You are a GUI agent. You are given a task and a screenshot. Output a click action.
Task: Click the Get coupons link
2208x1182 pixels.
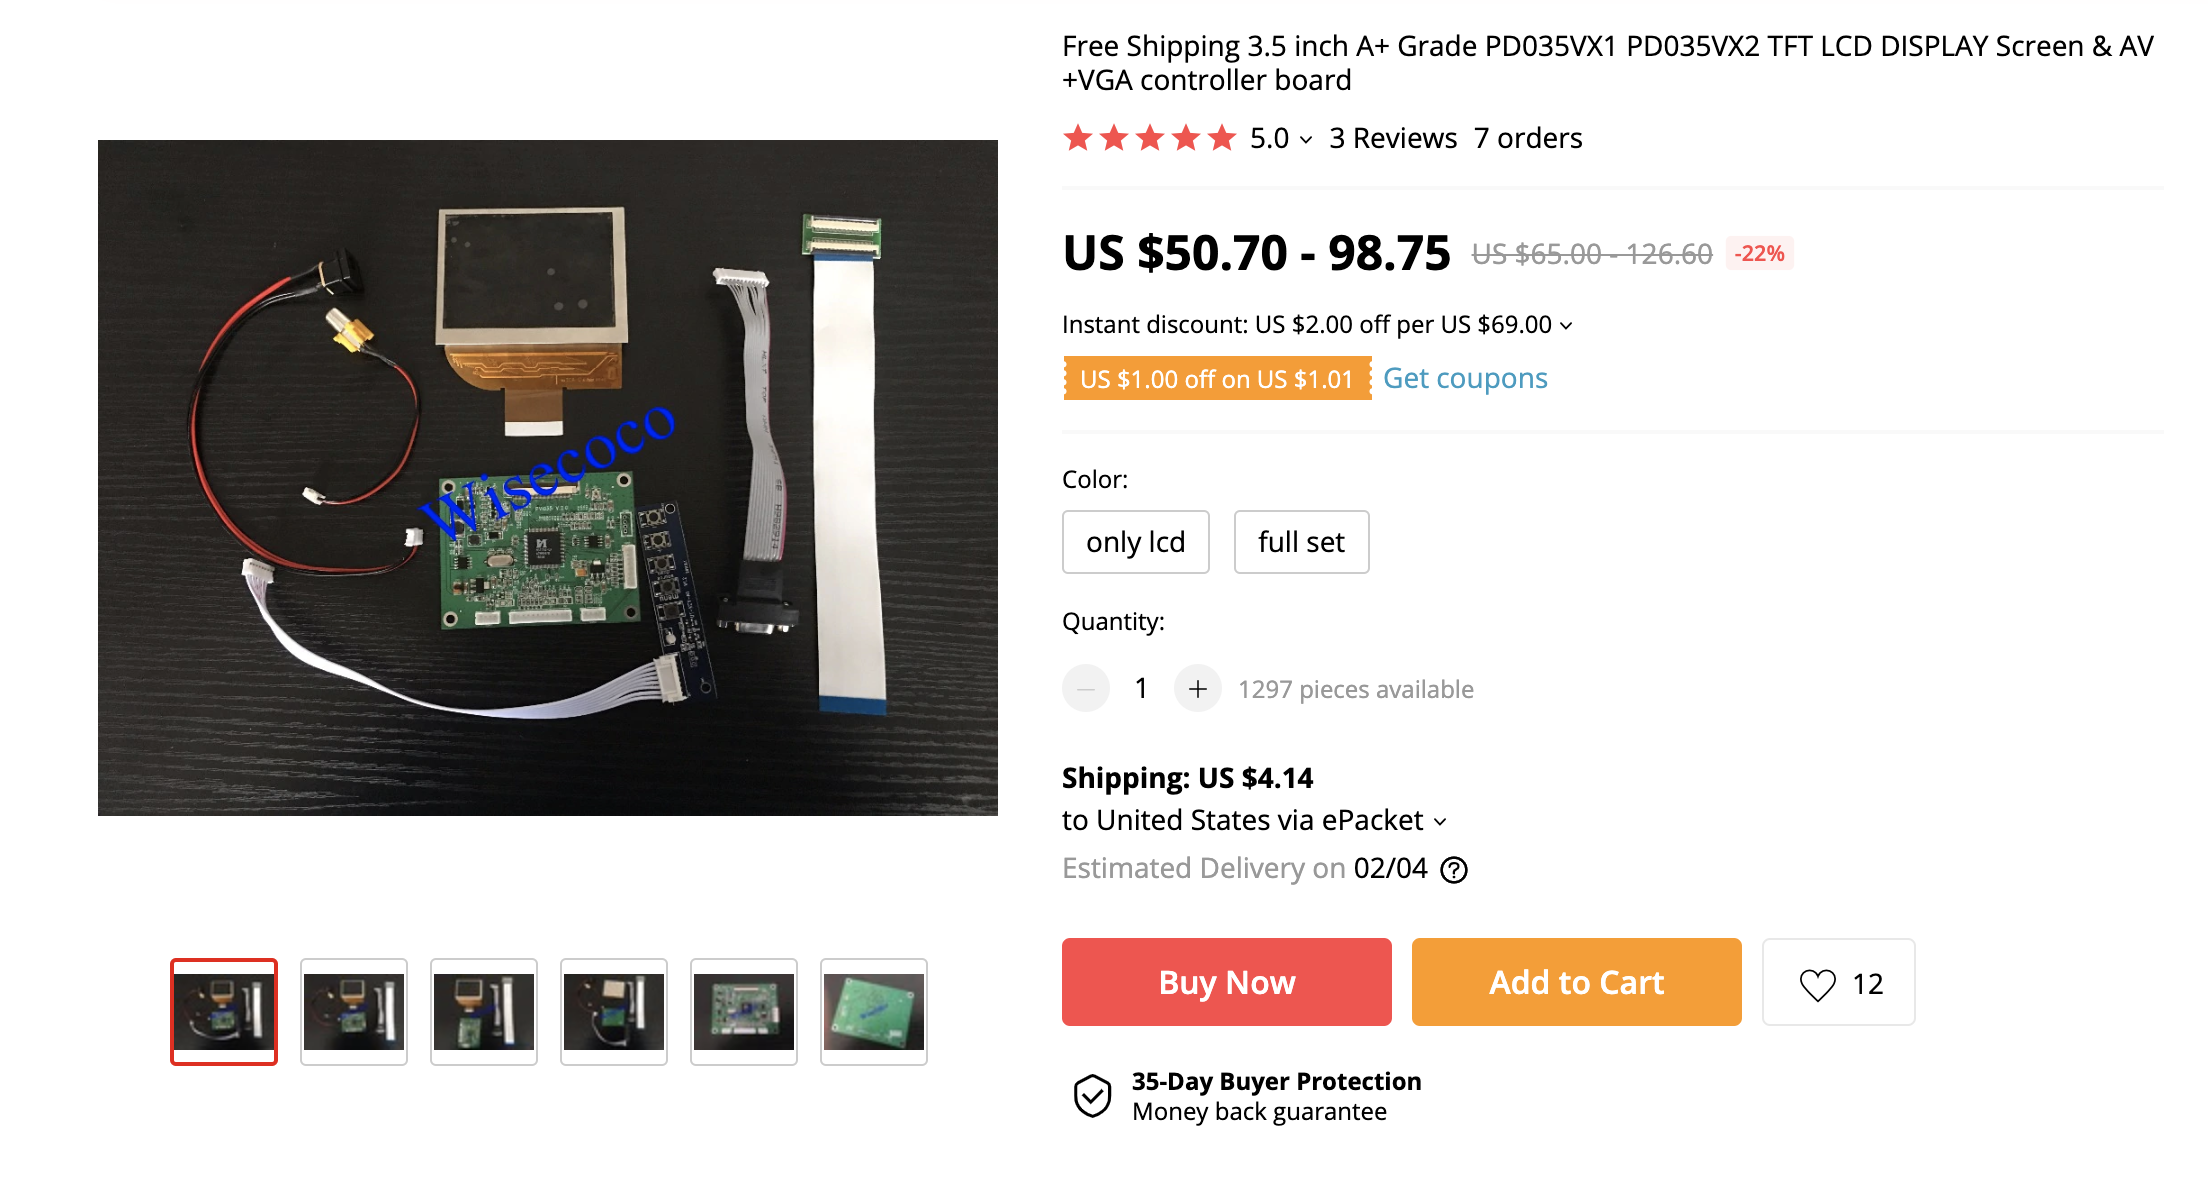pyautogui.click(x=1465, y=378)
